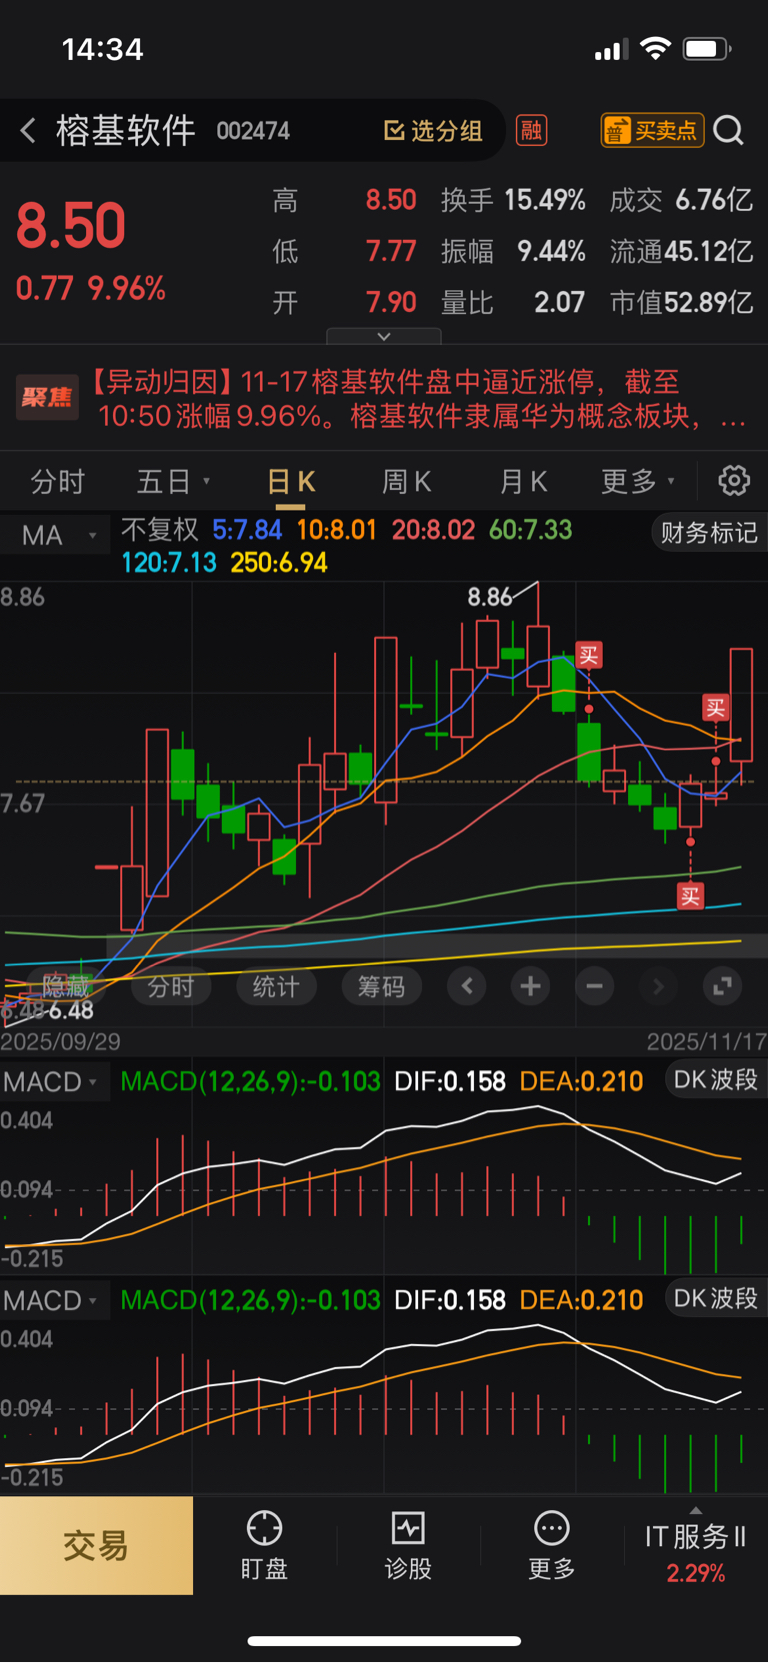Tap DK波段 on first MACD panel
Screen dimensions: 768x1663
point(715,1080)
